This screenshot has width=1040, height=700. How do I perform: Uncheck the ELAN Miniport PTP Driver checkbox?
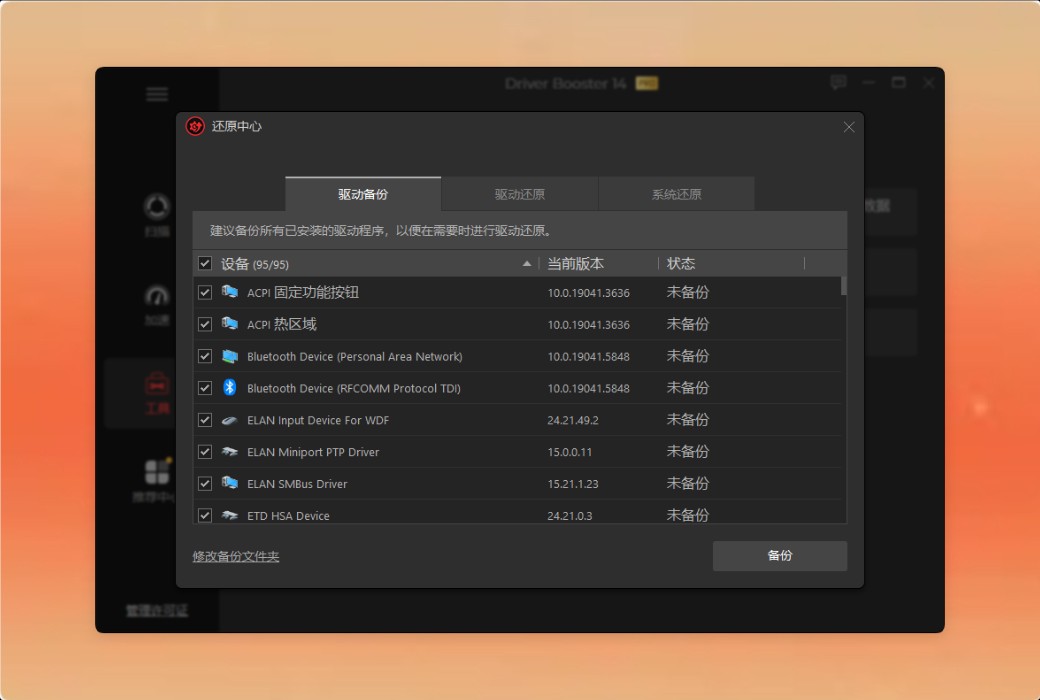tap(205, 452)
